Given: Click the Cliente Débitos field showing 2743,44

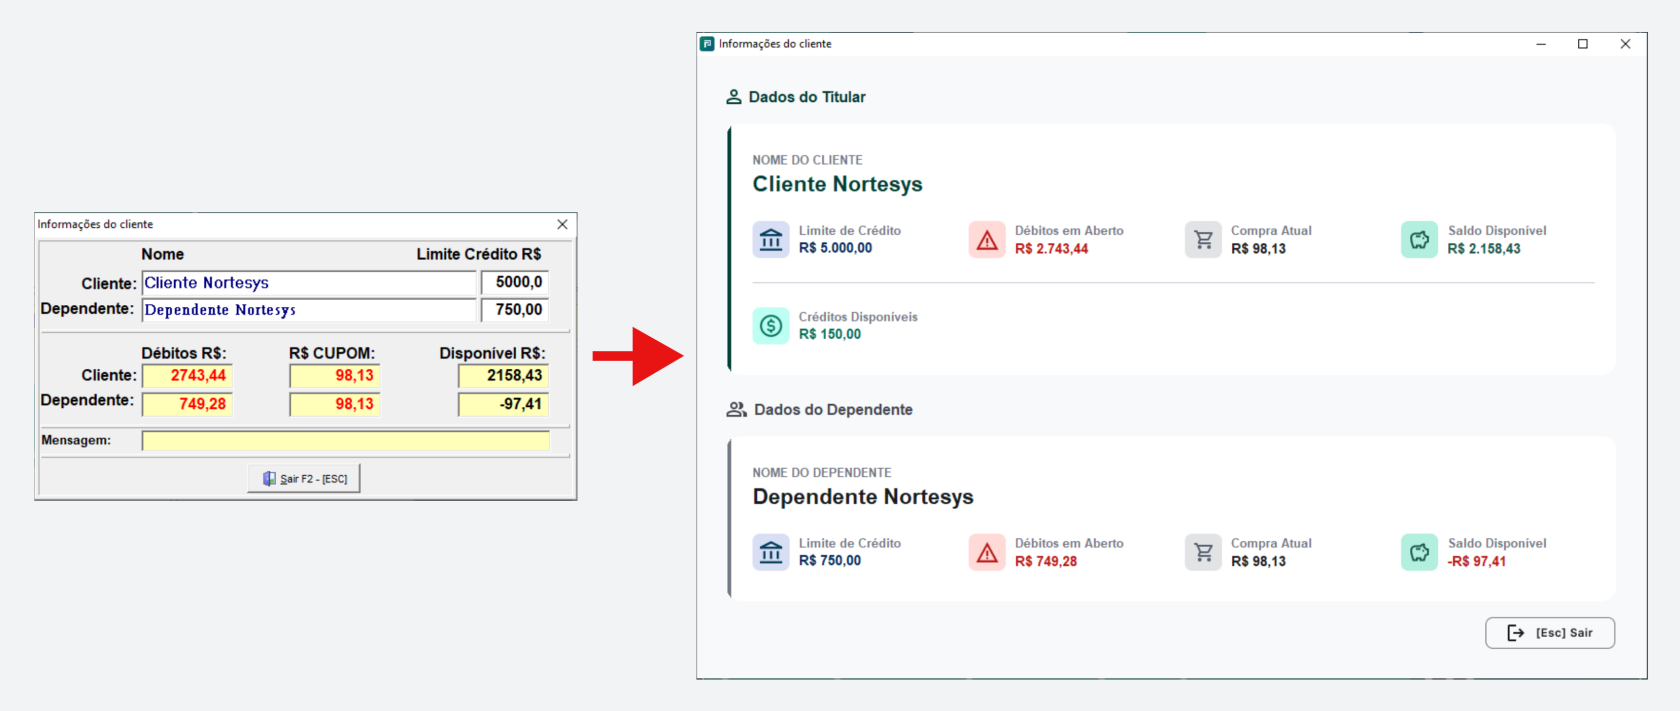Looking at the screenshot, I should (187, 376).
